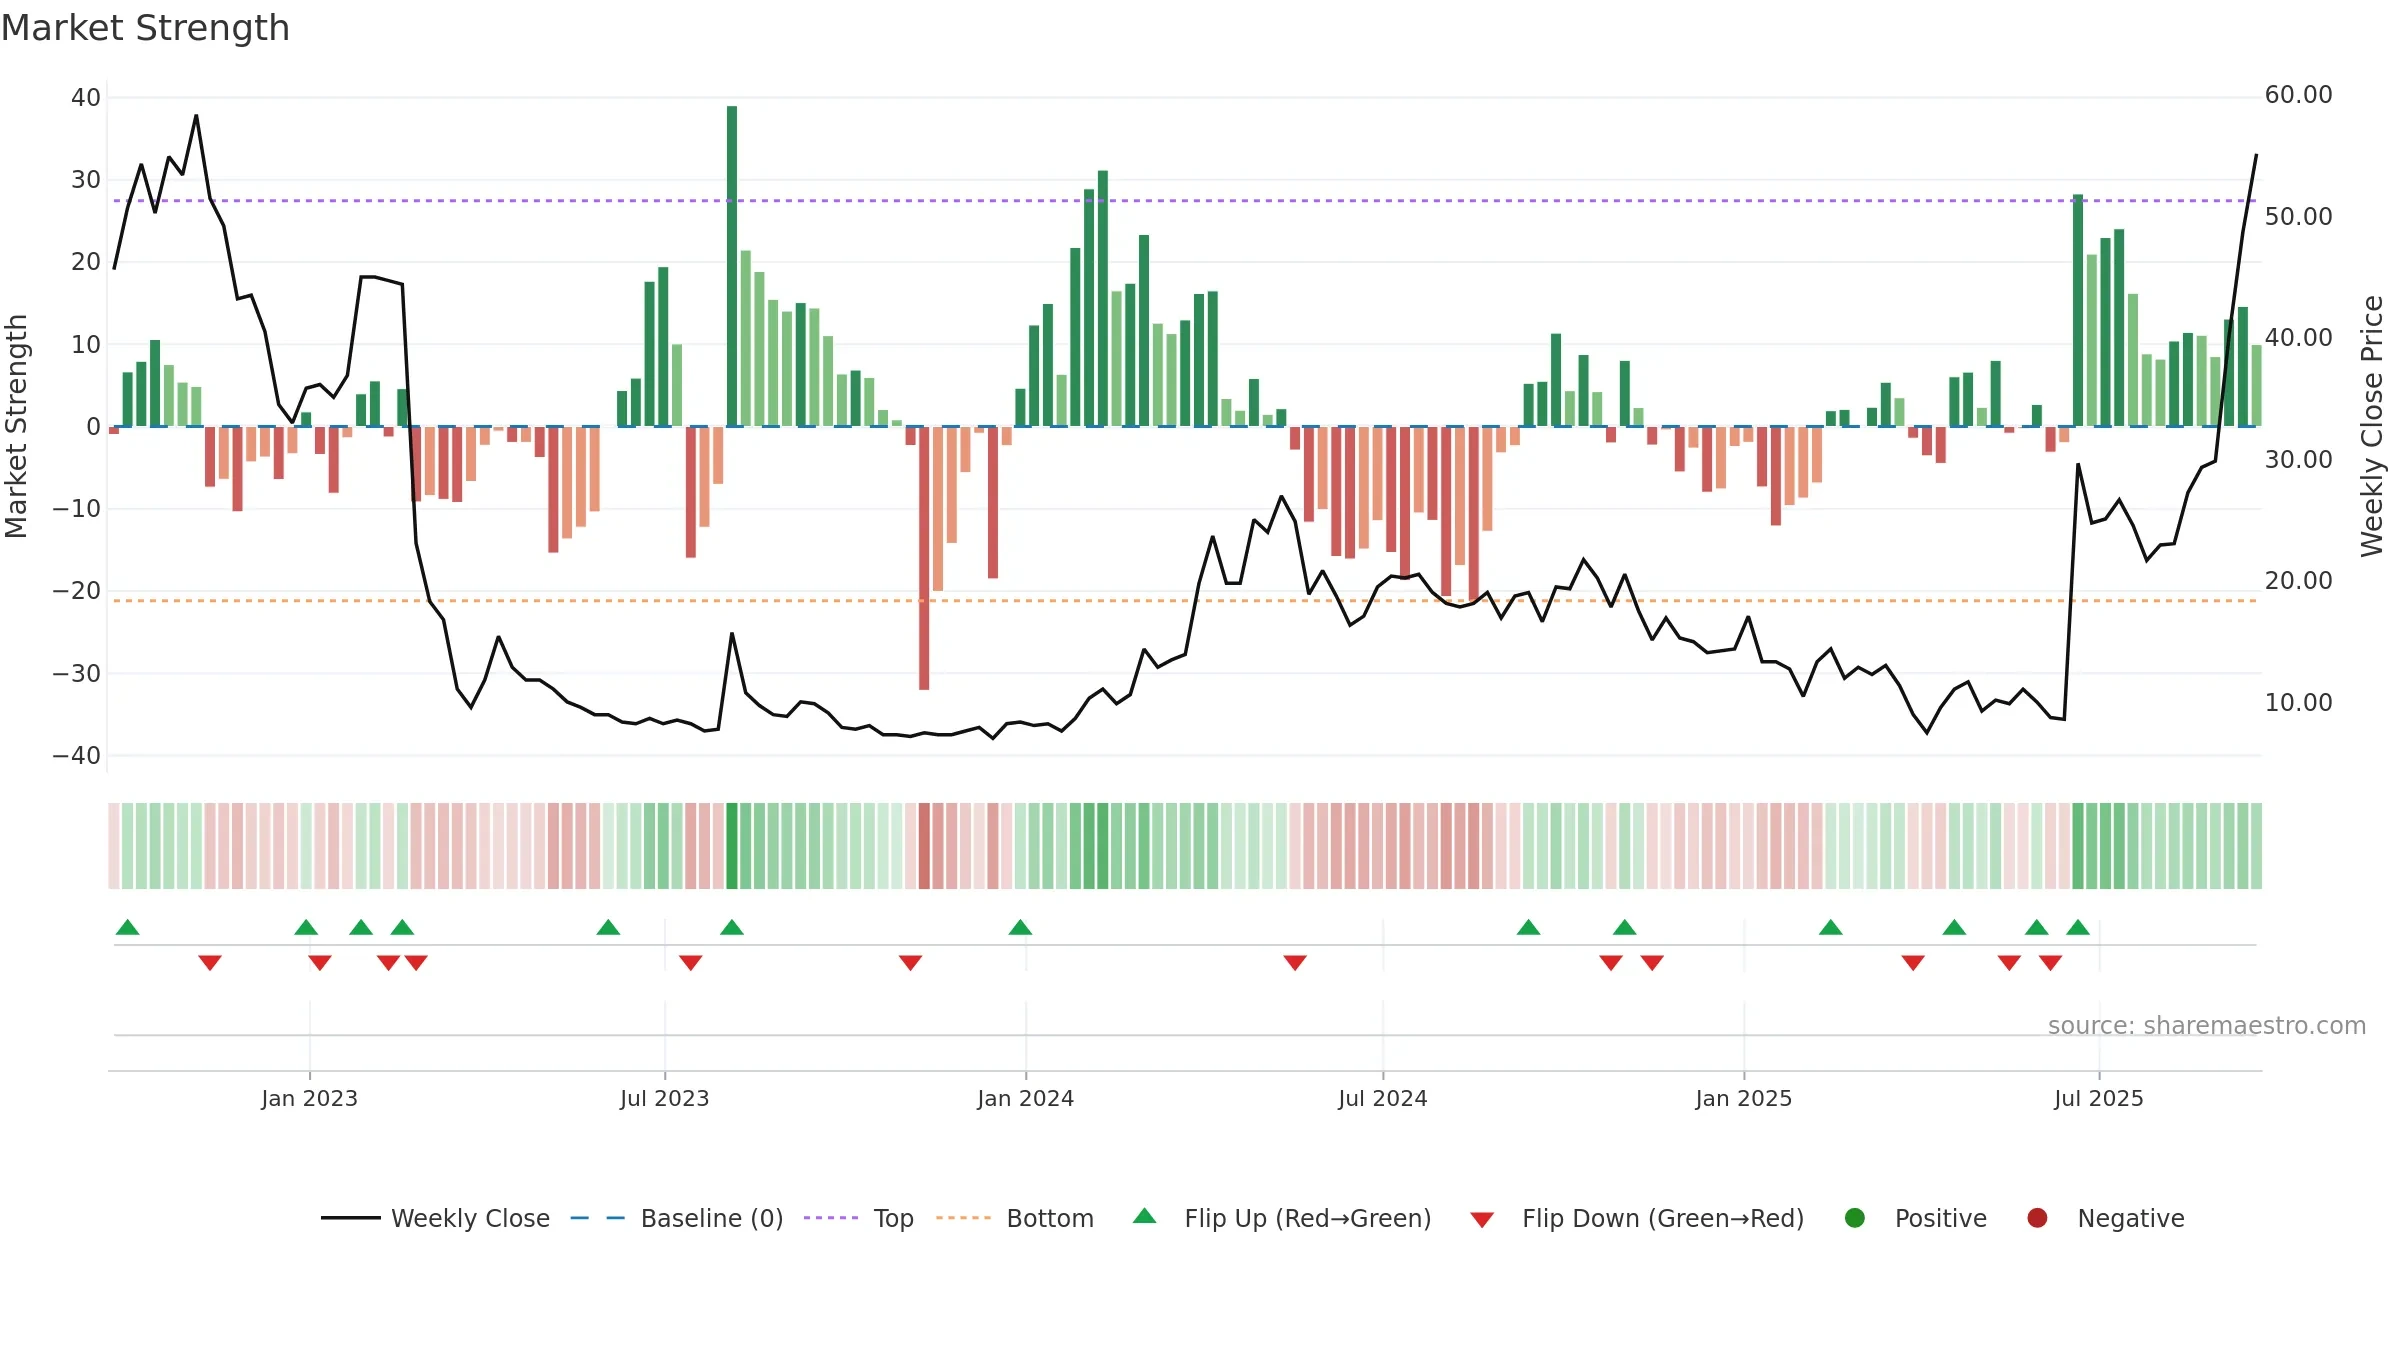Toggle Flip Up (Red→Green) legend entry
Viewport: 2400px width, 1350px height.
(1282, 1218)
